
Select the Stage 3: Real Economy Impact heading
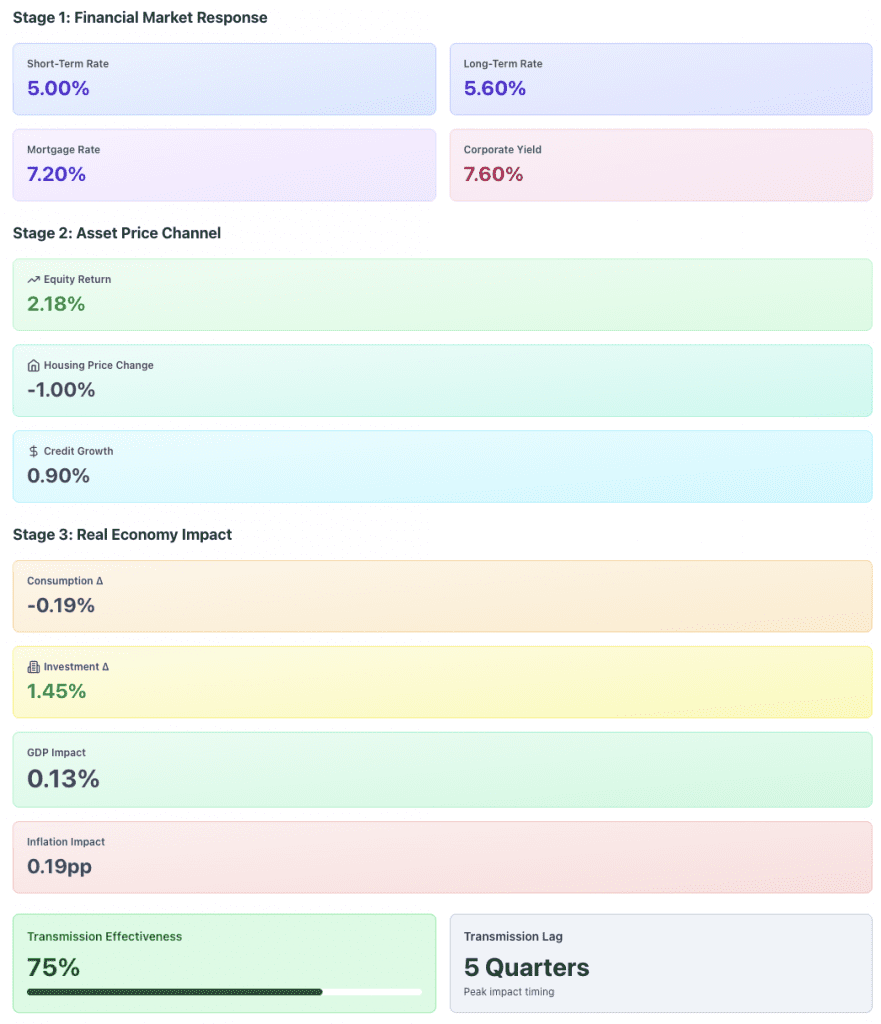(124, 535)
